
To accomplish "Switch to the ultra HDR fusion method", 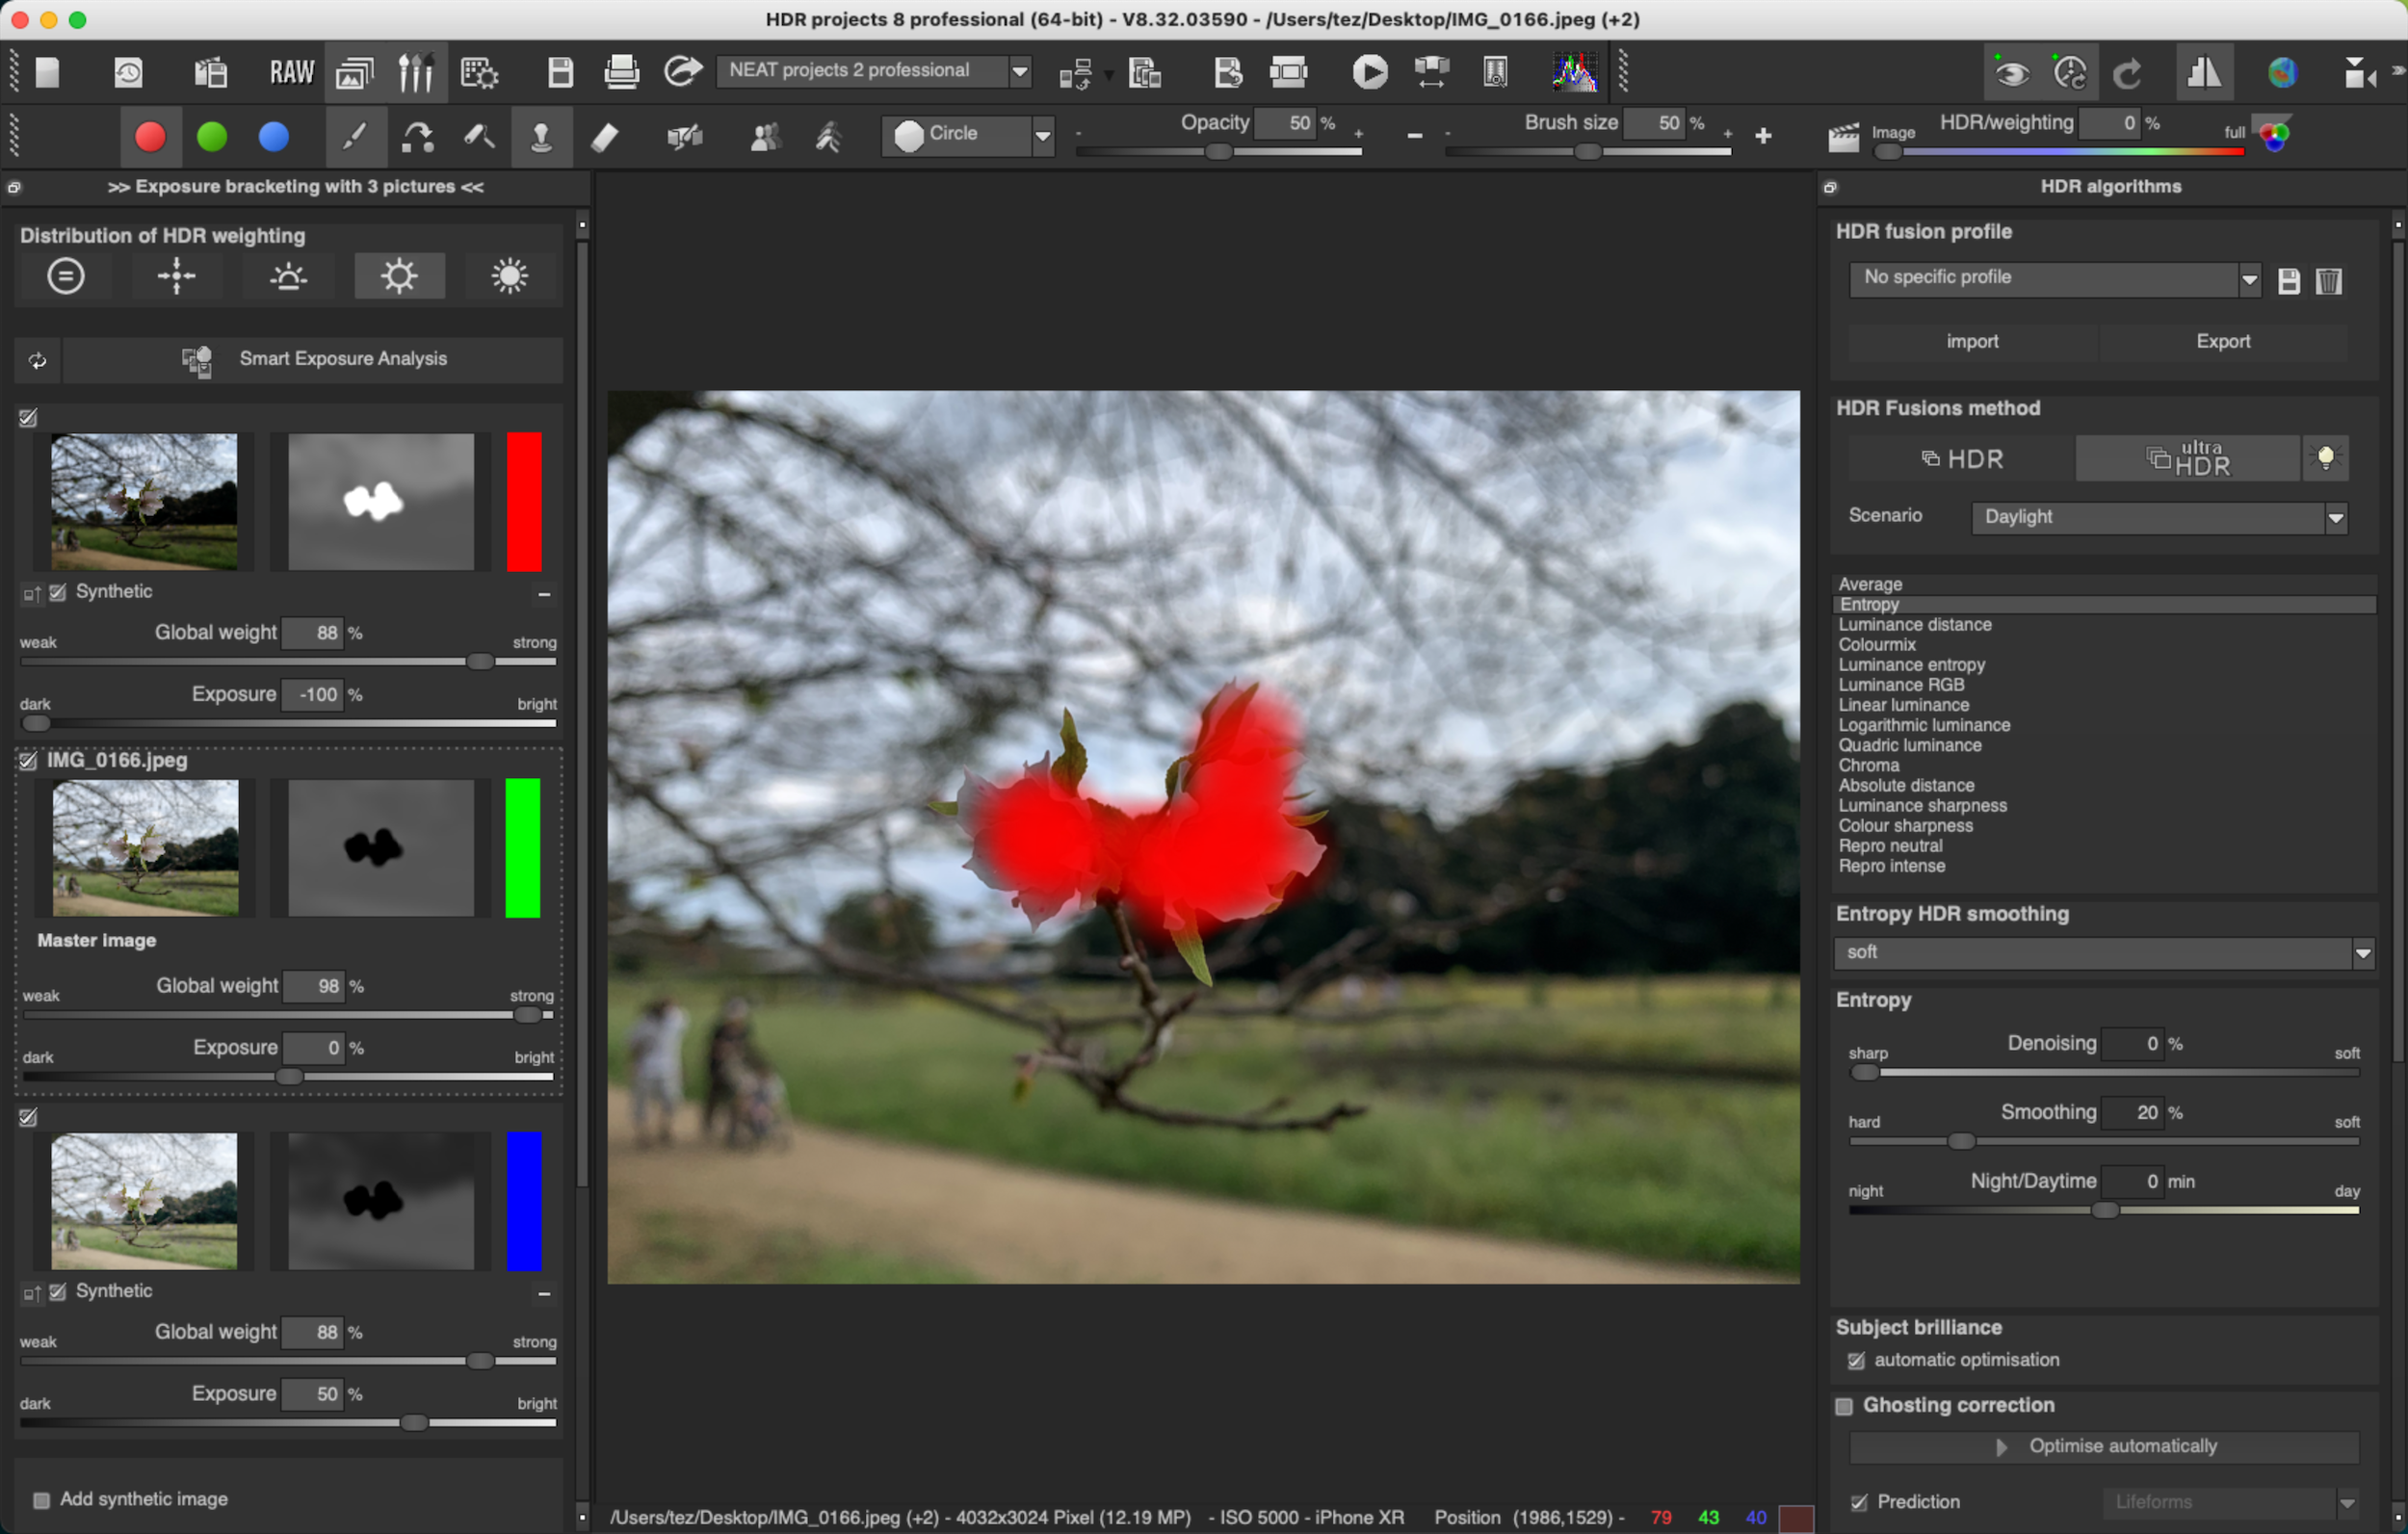I will (x=2187, y=458).
